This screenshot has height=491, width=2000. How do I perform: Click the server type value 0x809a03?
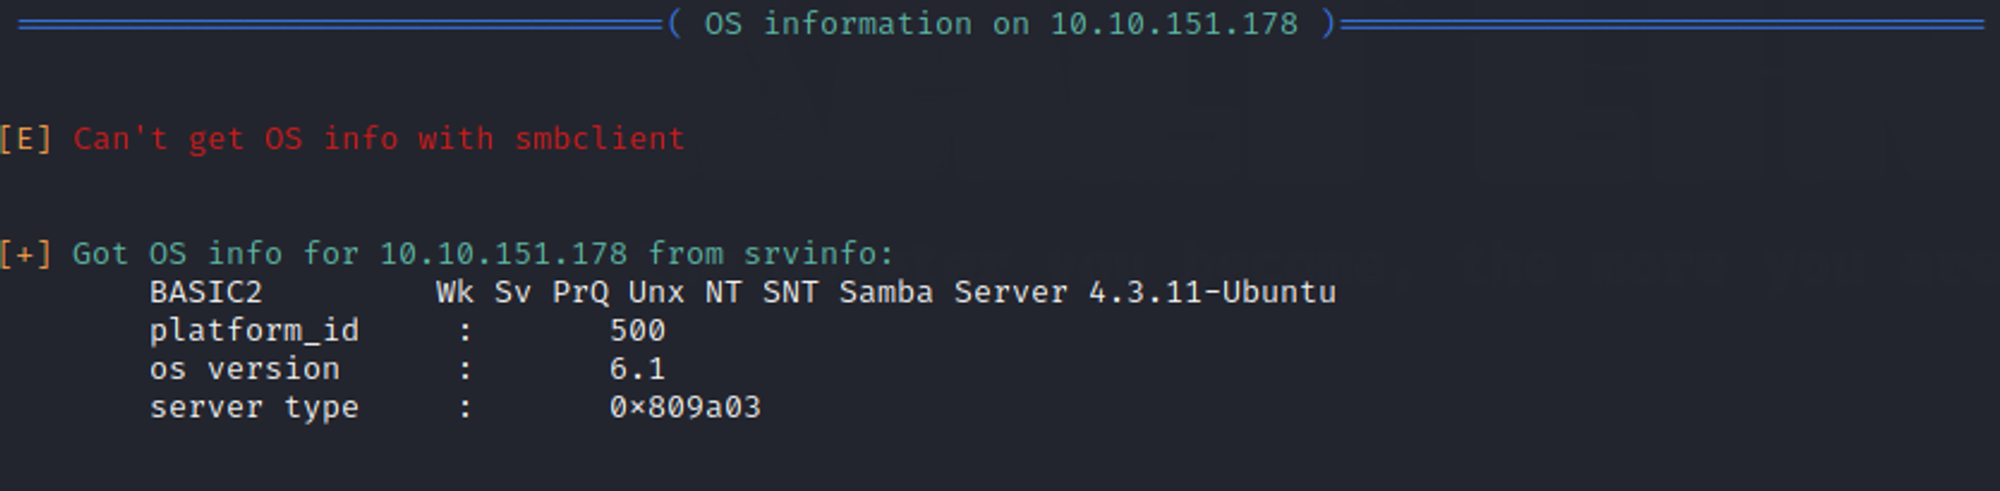pos(685,408)
